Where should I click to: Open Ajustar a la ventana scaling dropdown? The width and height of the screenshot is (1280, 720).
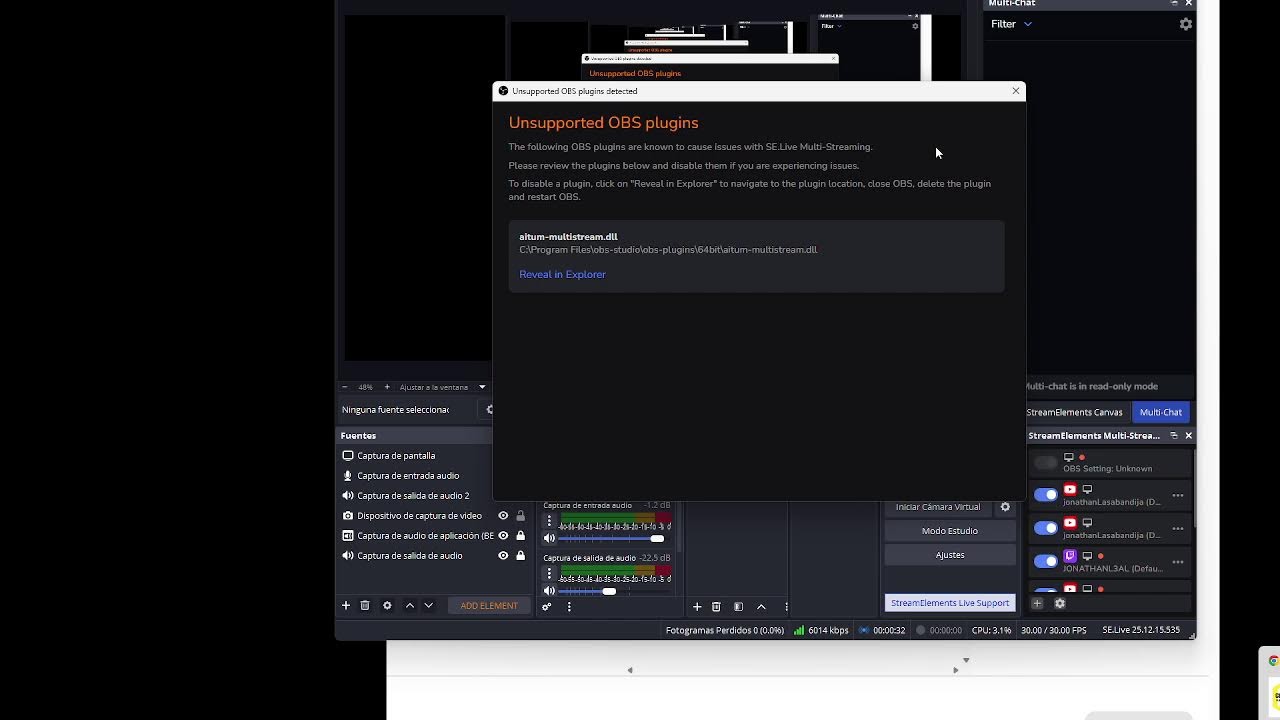pyautogui.click(x=442, y=387)
